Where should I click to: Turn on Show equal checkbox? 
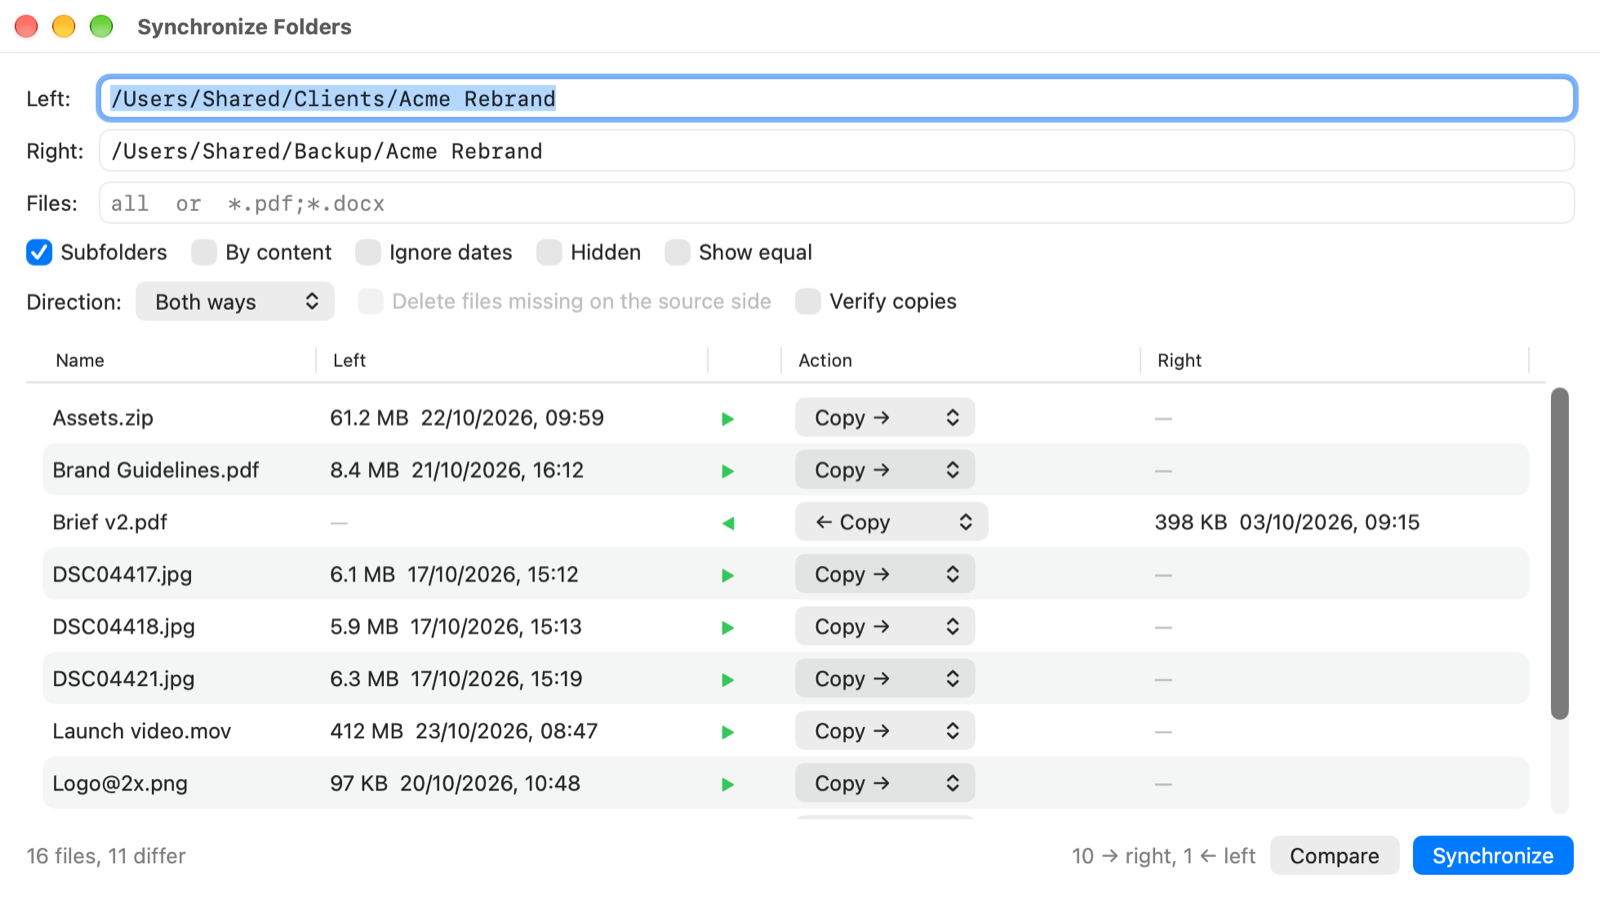coord(677,252)
